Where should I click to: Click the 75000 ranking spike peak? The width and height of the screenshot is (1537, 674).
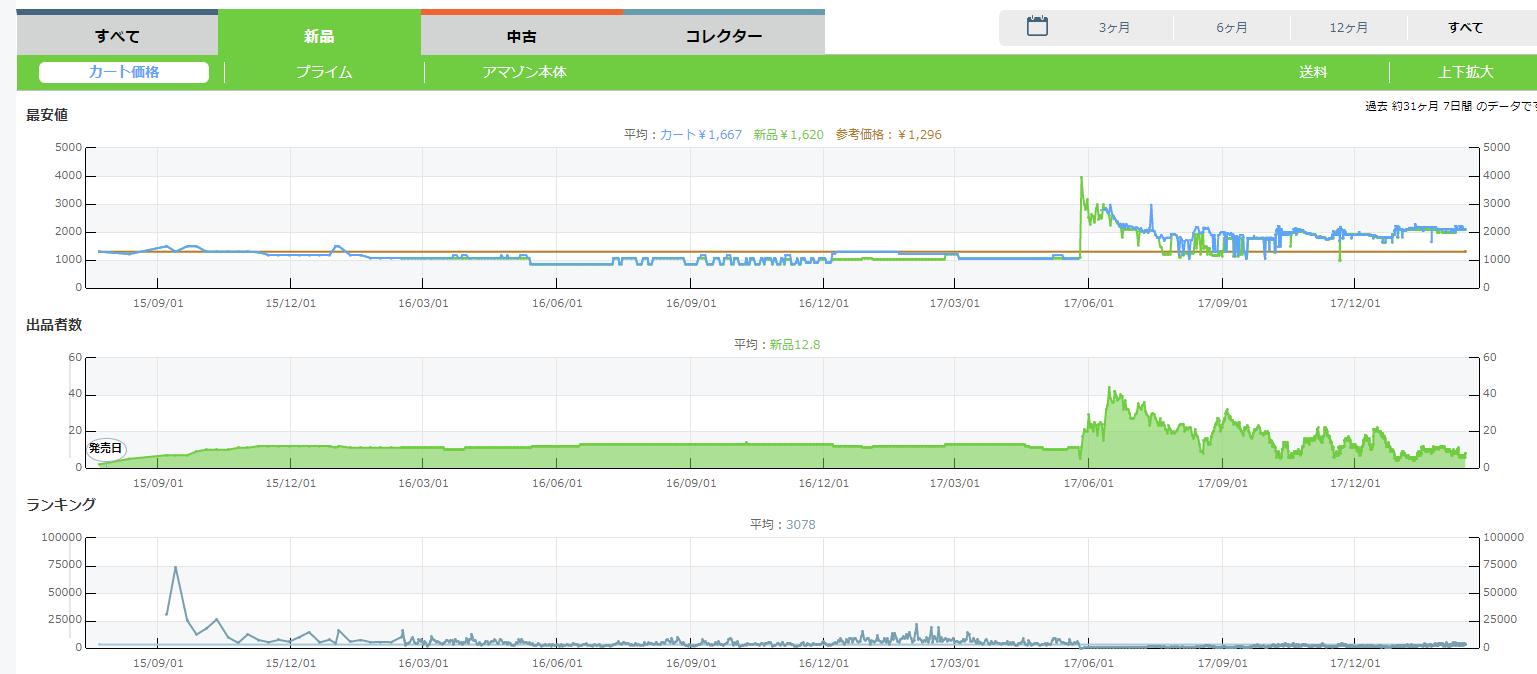[x=176, y=567]
